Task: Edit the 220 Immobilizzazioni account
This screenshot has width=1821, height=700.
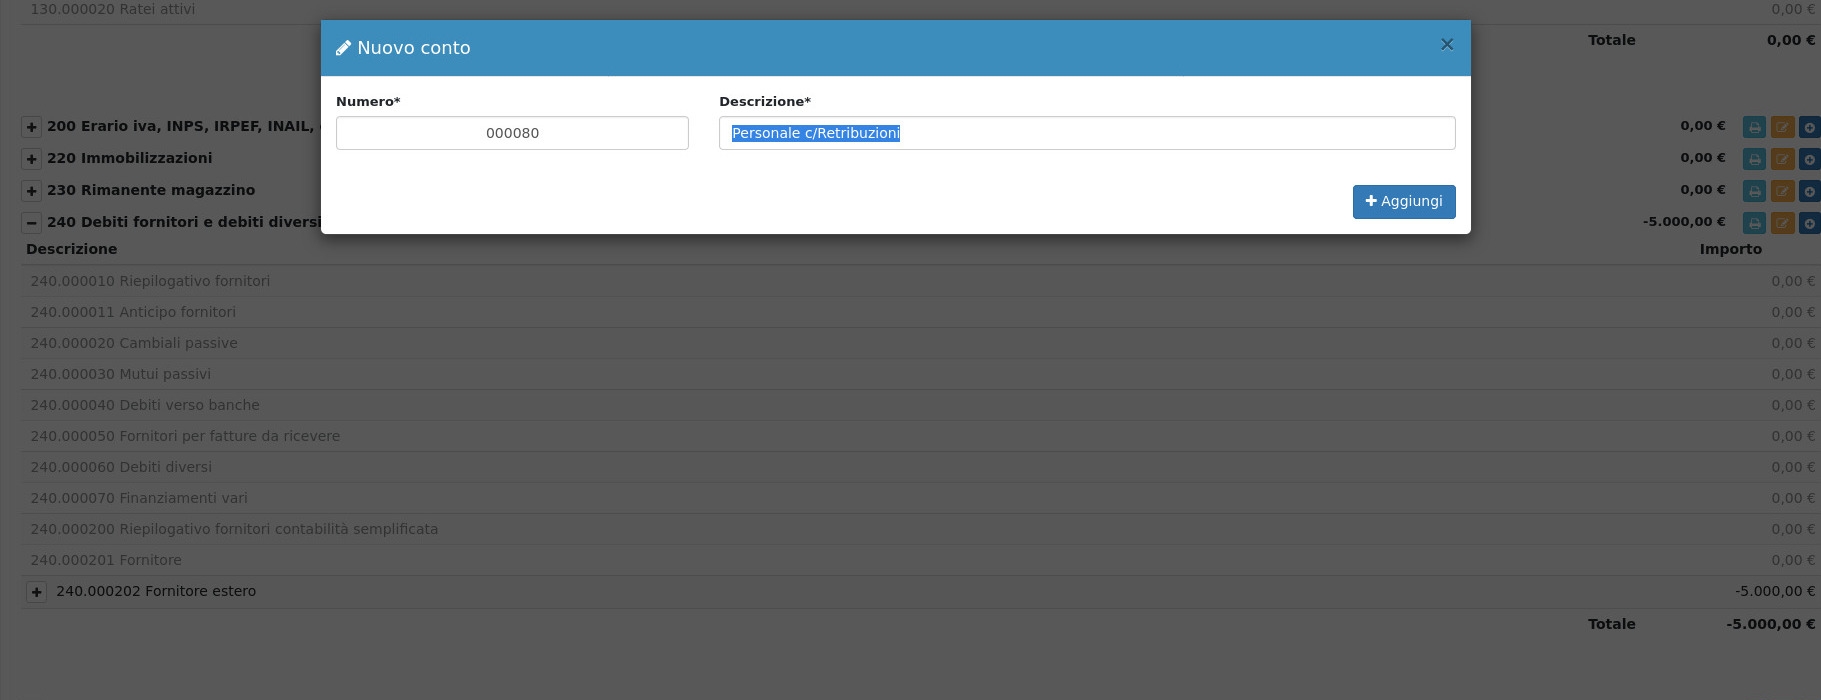Action: tap(1782, 159)
